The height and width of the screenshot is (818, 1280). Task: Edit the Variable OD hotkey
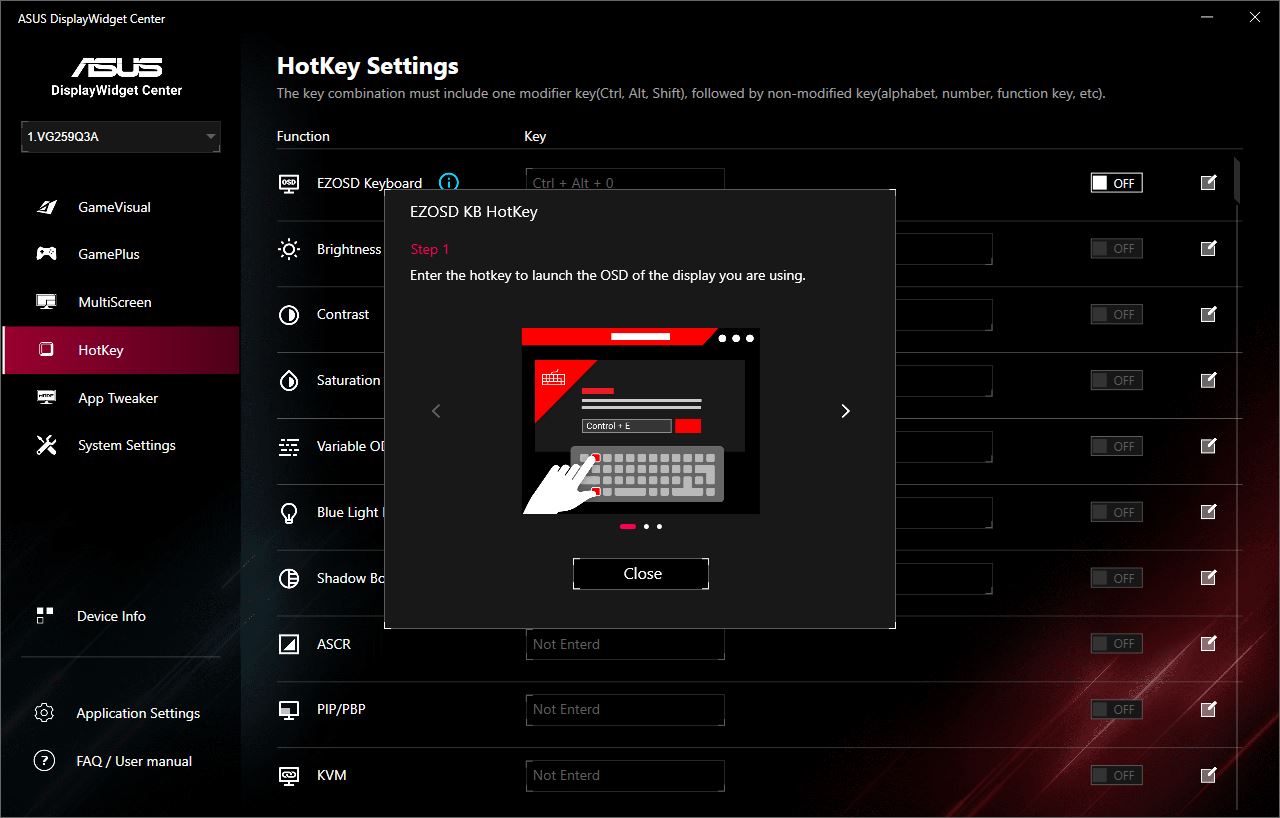(x=1208, y=446)
